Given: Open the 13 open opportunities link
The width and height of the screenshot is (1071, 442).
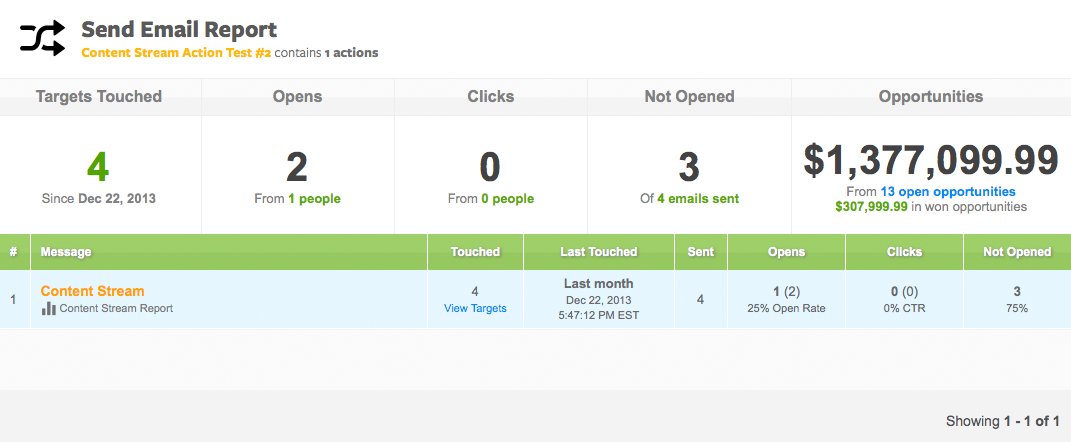Looking at the screenshot, I should (x=948, y=191).
